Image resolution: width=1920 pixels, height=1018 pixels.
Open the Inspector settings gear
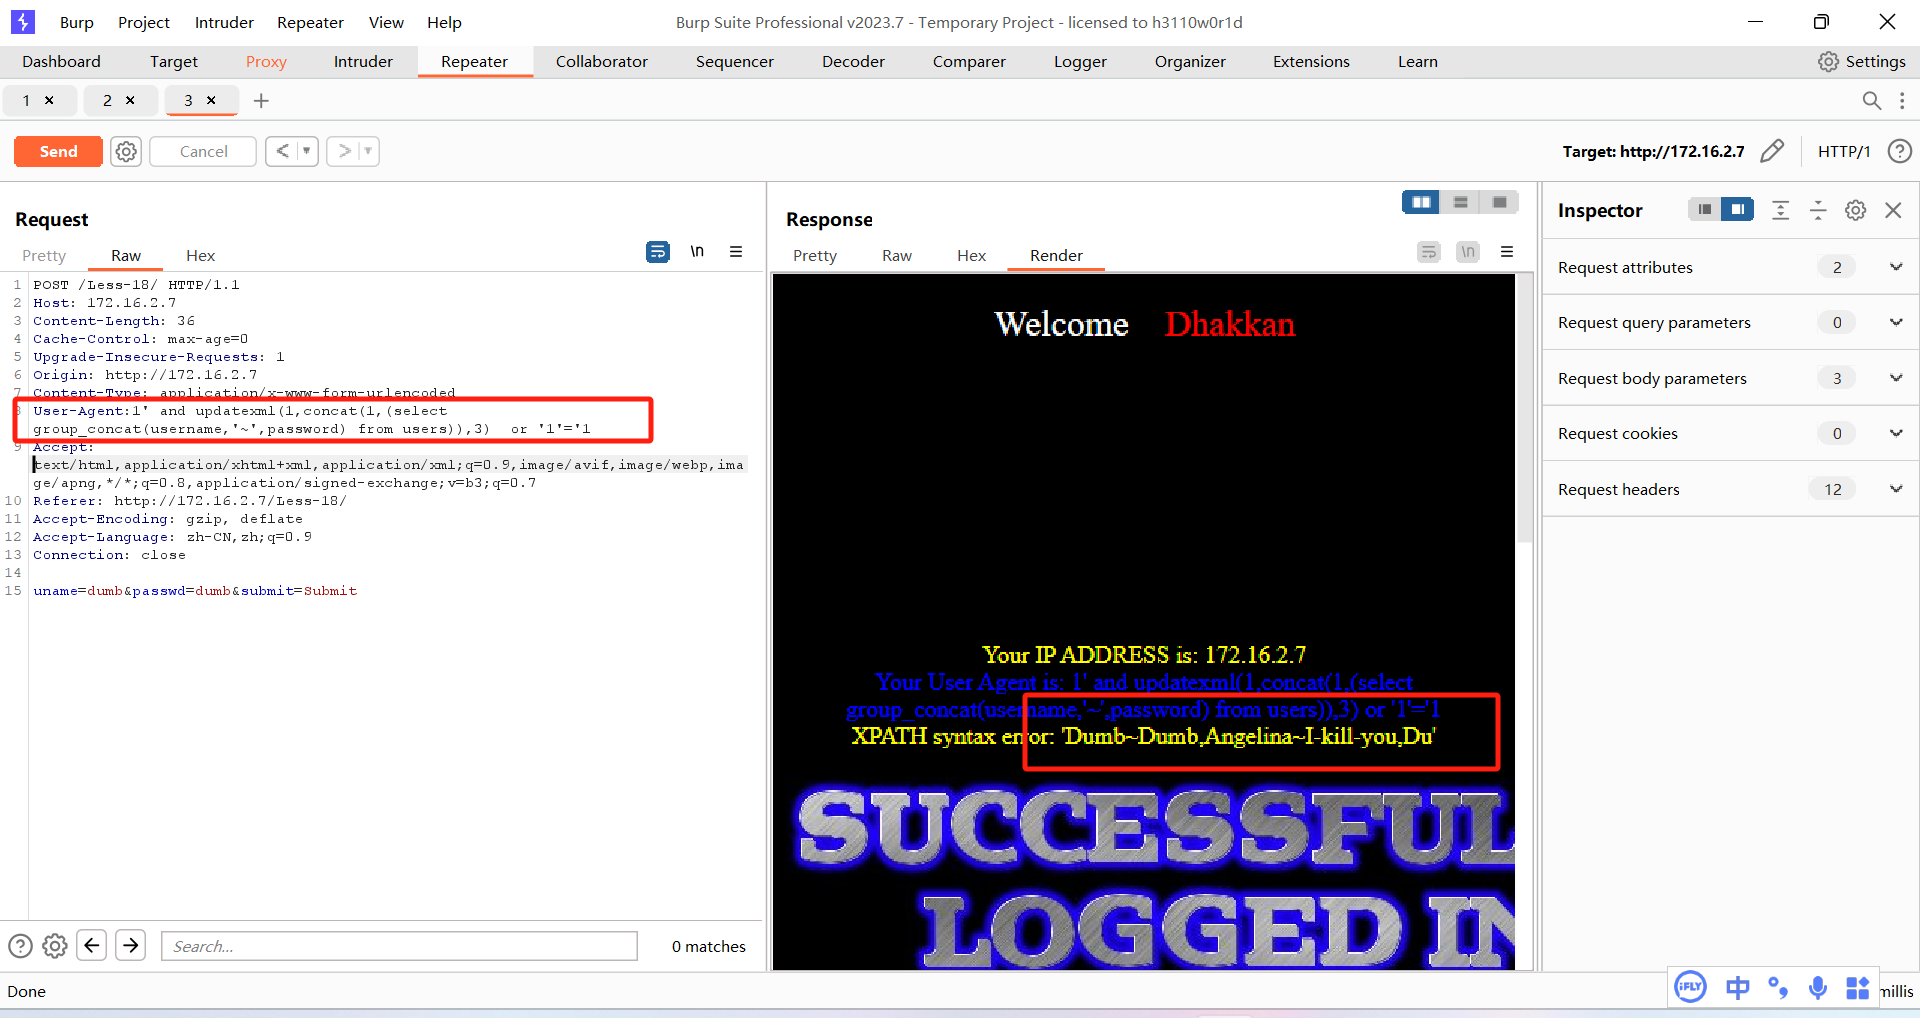coord(1855,210)
